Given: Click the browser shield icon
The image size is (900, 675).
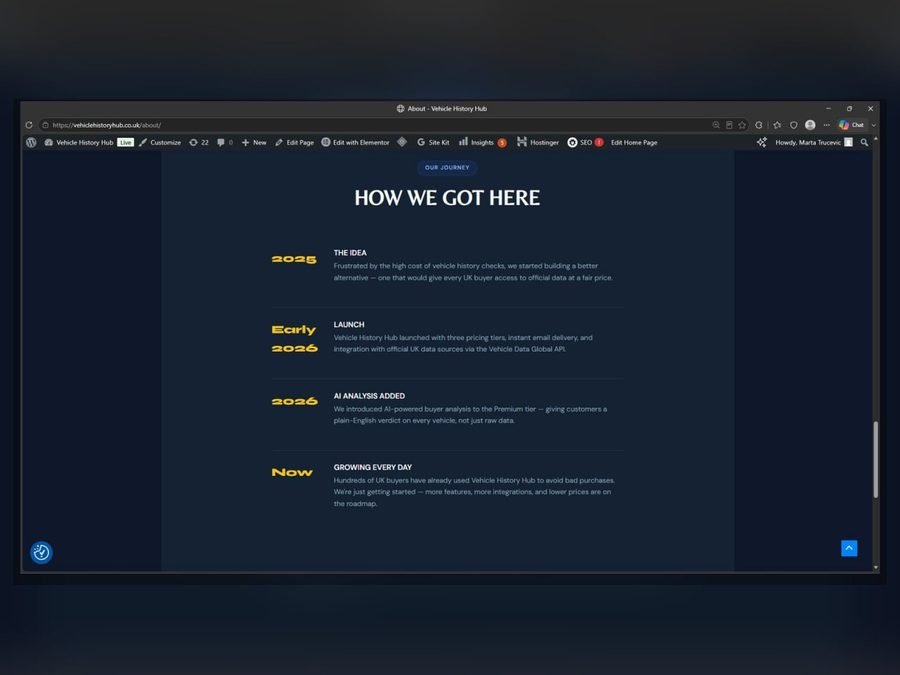Looking at the screenshot, I should [794, 125].
